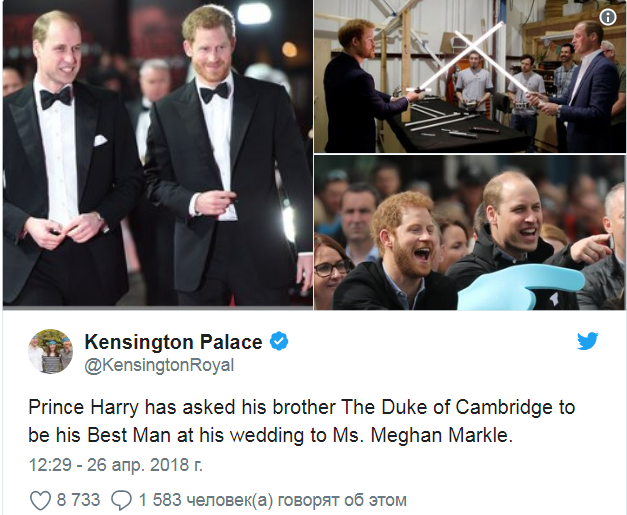Viewport: 627px width, 515px height.
Task: Click the words 'Prince Harry' in the tweet
Action: (x=80, y=408)
